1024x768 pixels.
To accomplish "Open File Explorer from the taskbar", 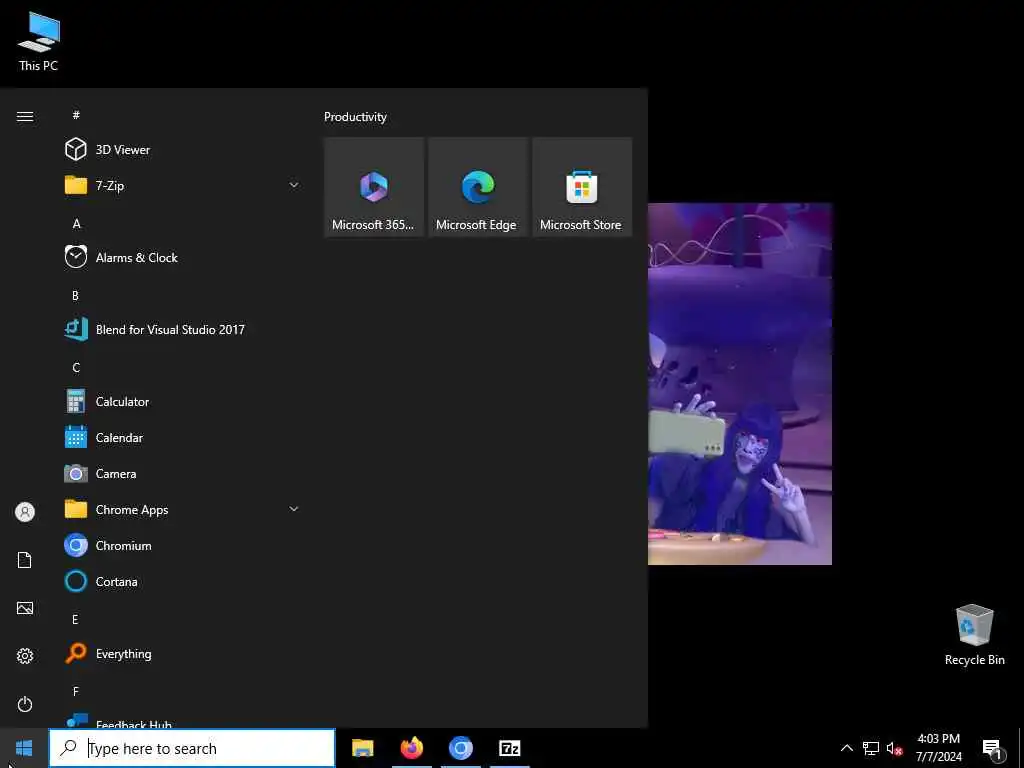I will coord(362,748).
